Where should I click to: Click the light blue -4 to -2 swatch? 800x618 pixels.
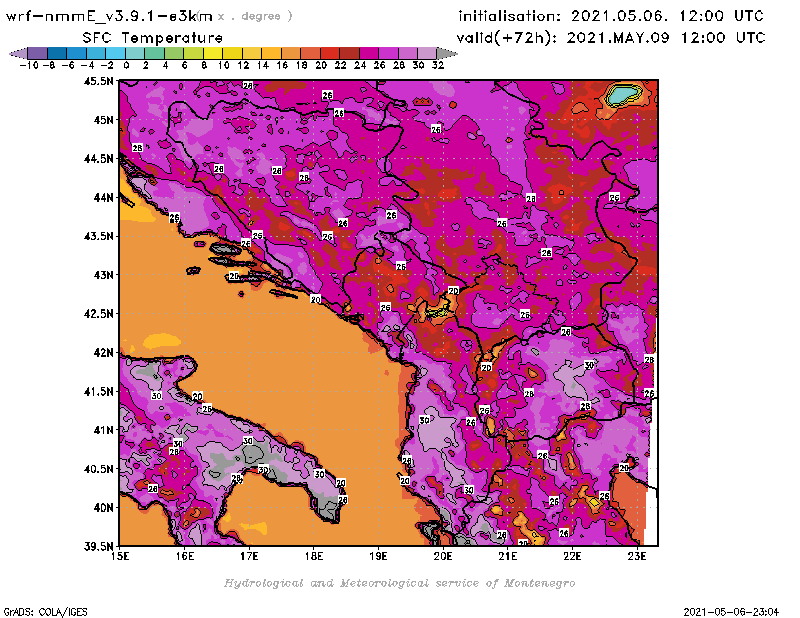[x=96, y=53]
